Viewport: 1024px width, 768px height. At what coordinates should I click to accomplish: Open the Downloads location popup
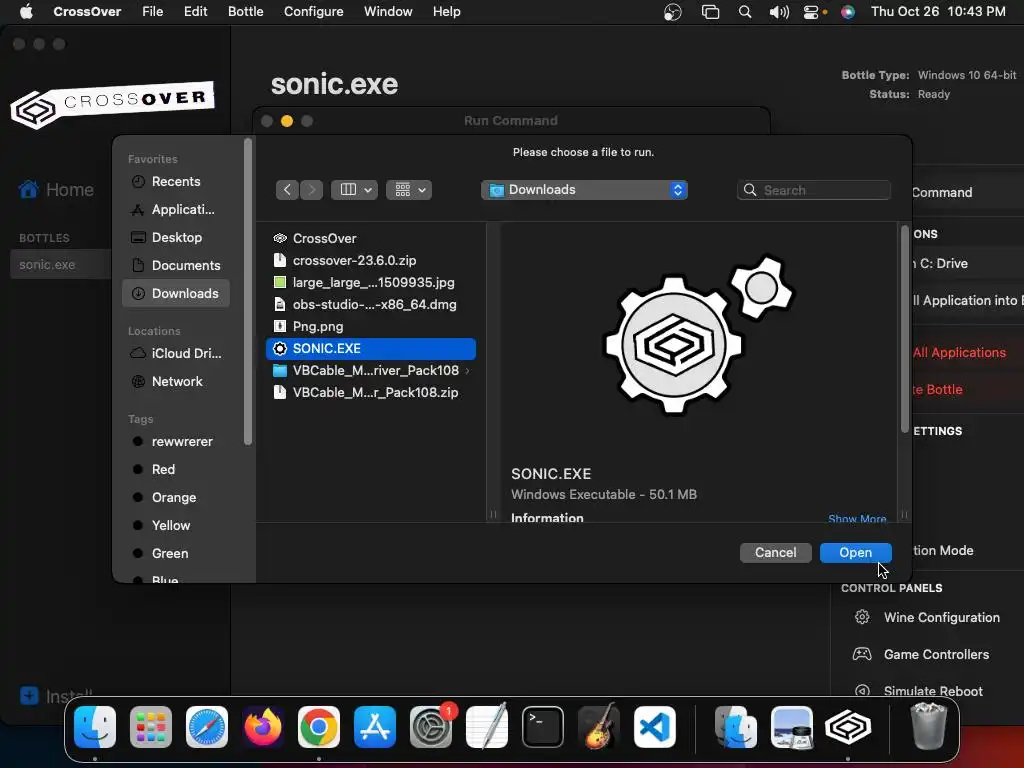[x=584, y=190]
